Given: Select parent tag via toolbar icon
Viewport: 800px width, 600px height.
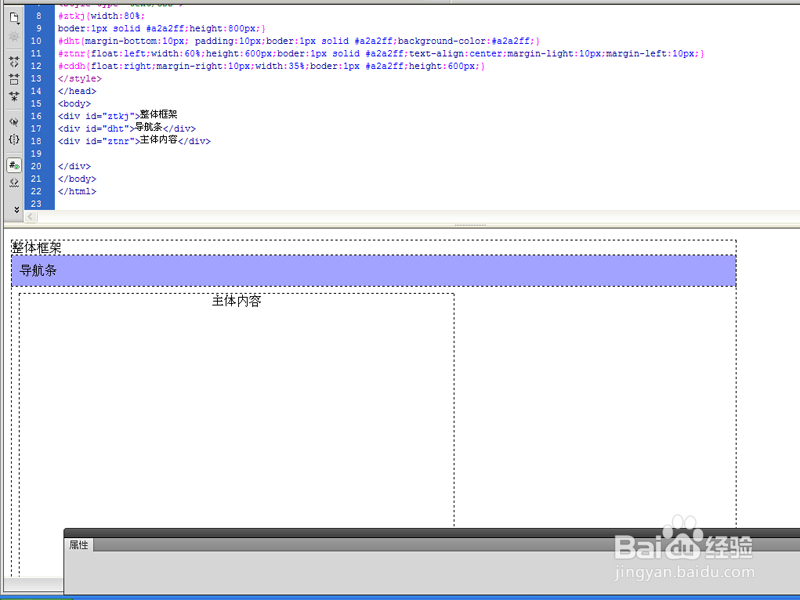Looking at the screenshot, I should (14, 121).
